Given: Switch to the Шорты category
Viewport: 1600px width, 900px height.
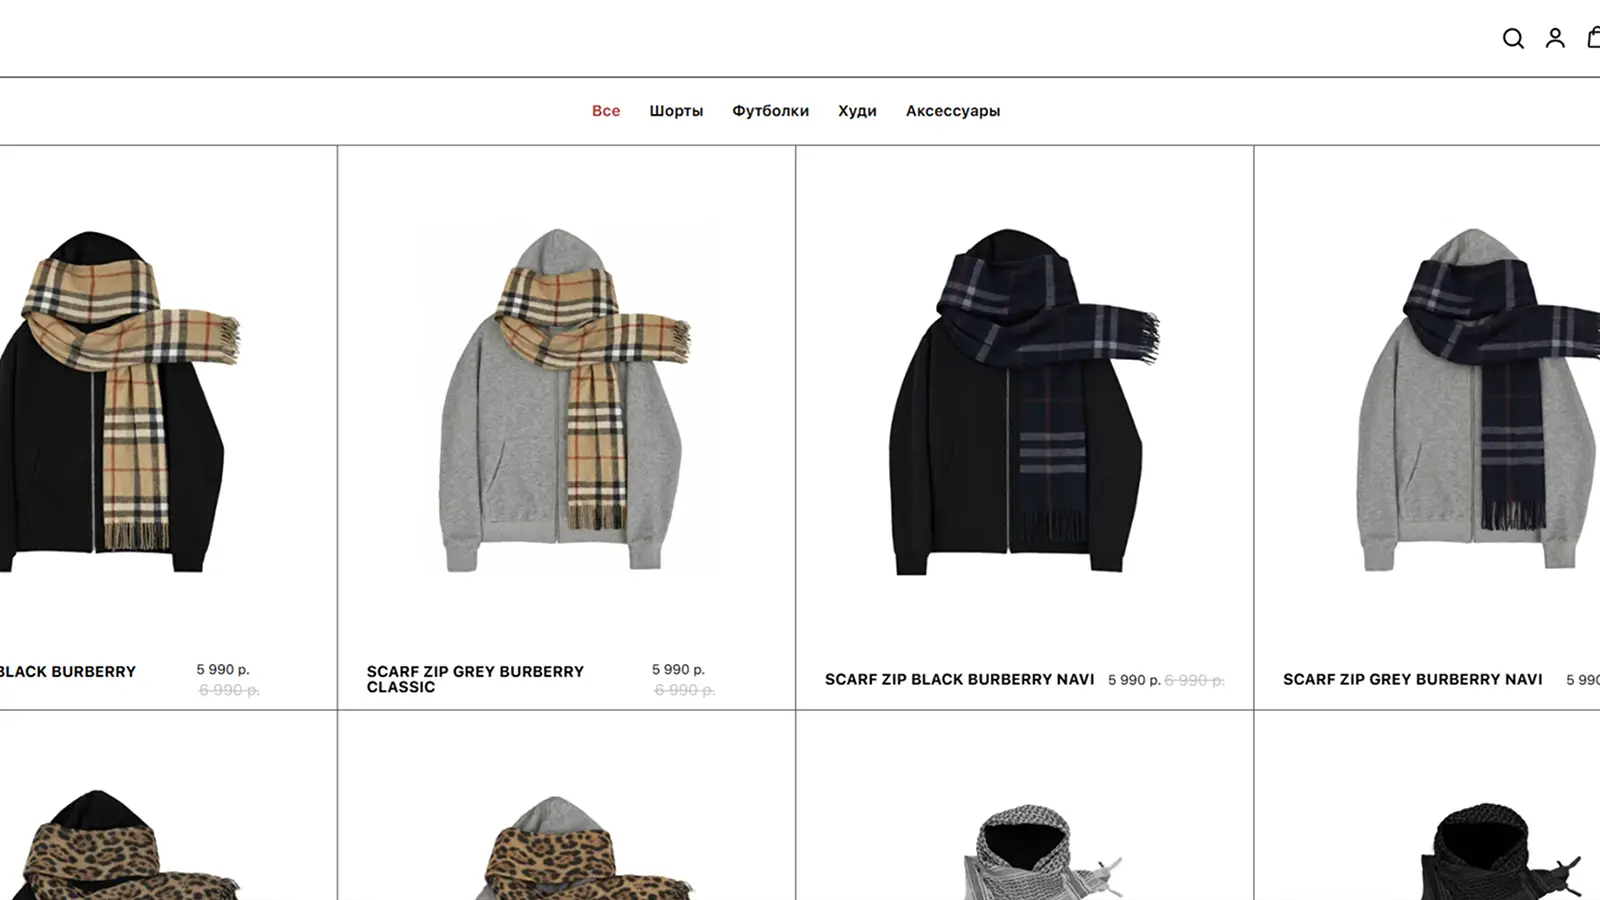Looking at the screenshot, I should (x=676, y=111).
